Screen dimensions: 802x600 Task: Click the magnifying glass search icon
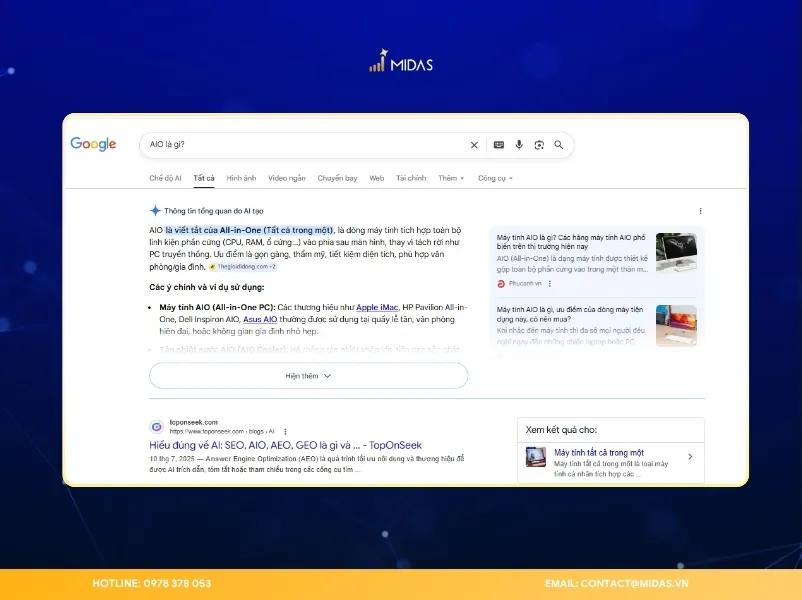559,145
